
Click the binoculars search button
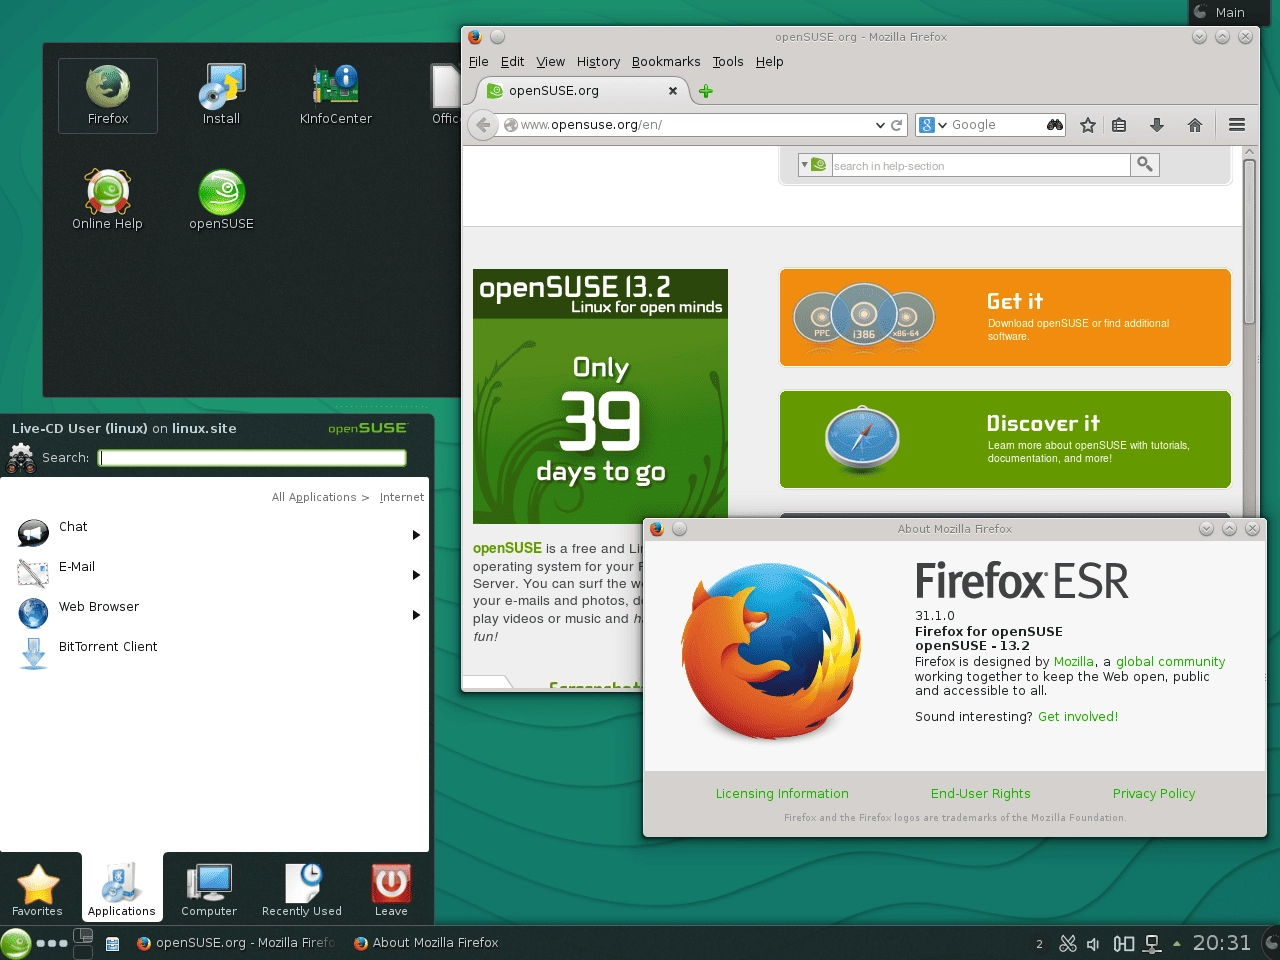(1055, 125)
